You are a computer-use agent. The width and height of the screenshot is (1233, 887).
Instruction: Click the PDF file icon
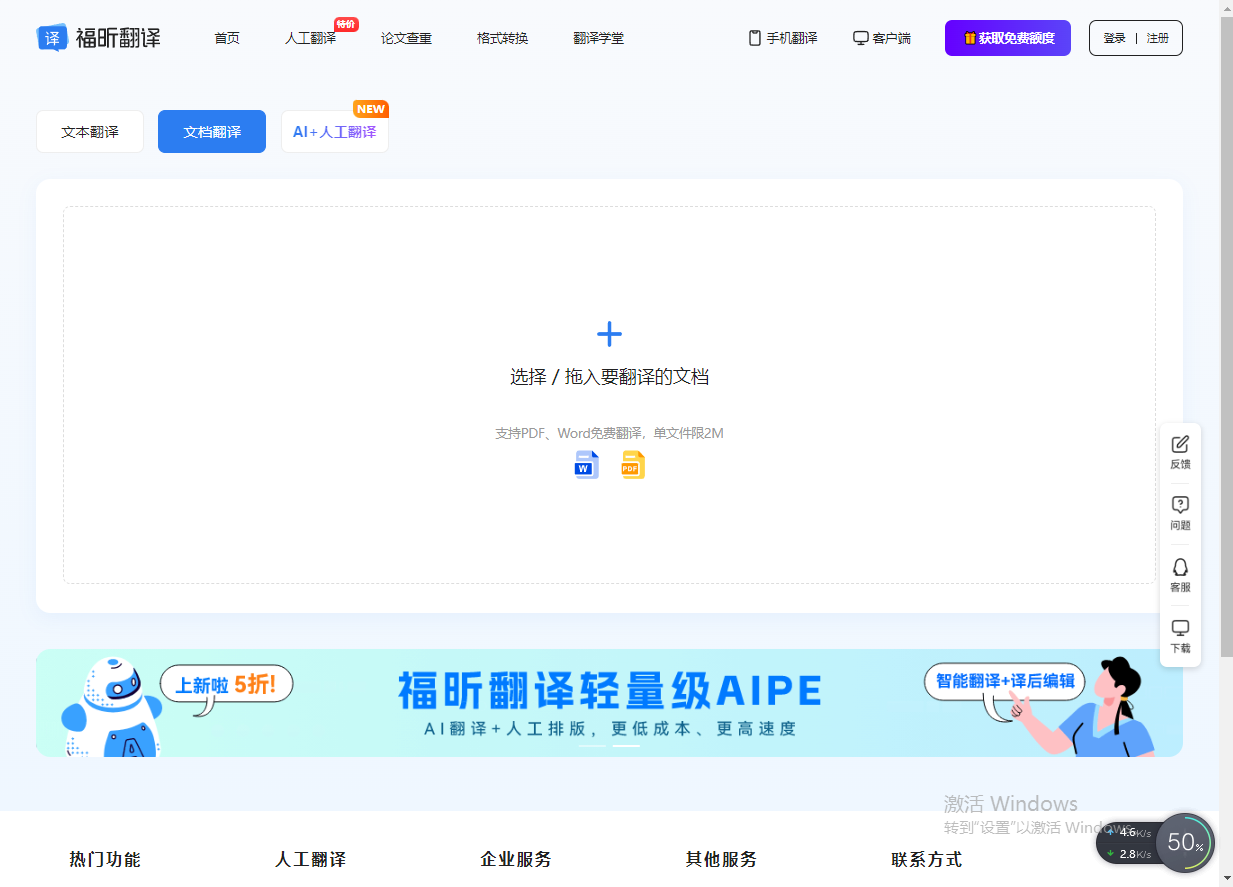pos(633,465)
